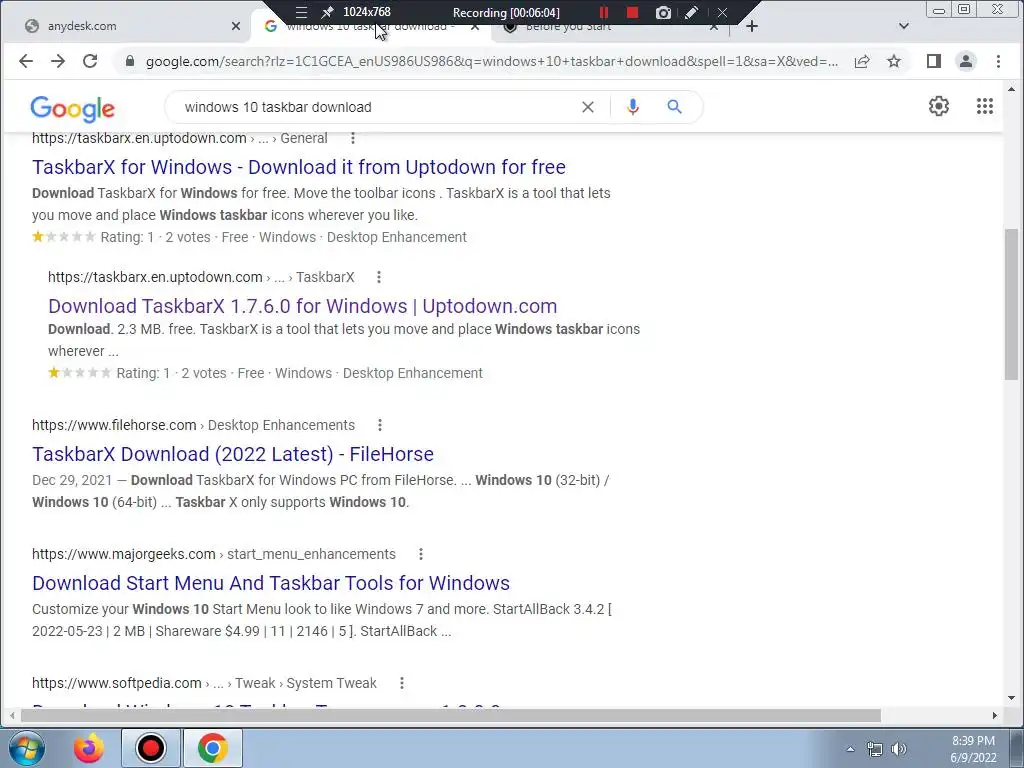Click the https://www.majorgeeks.com breadcrumb text
Image resolution: width=1024 pixels, height=768 pixels.
point(123,554)
